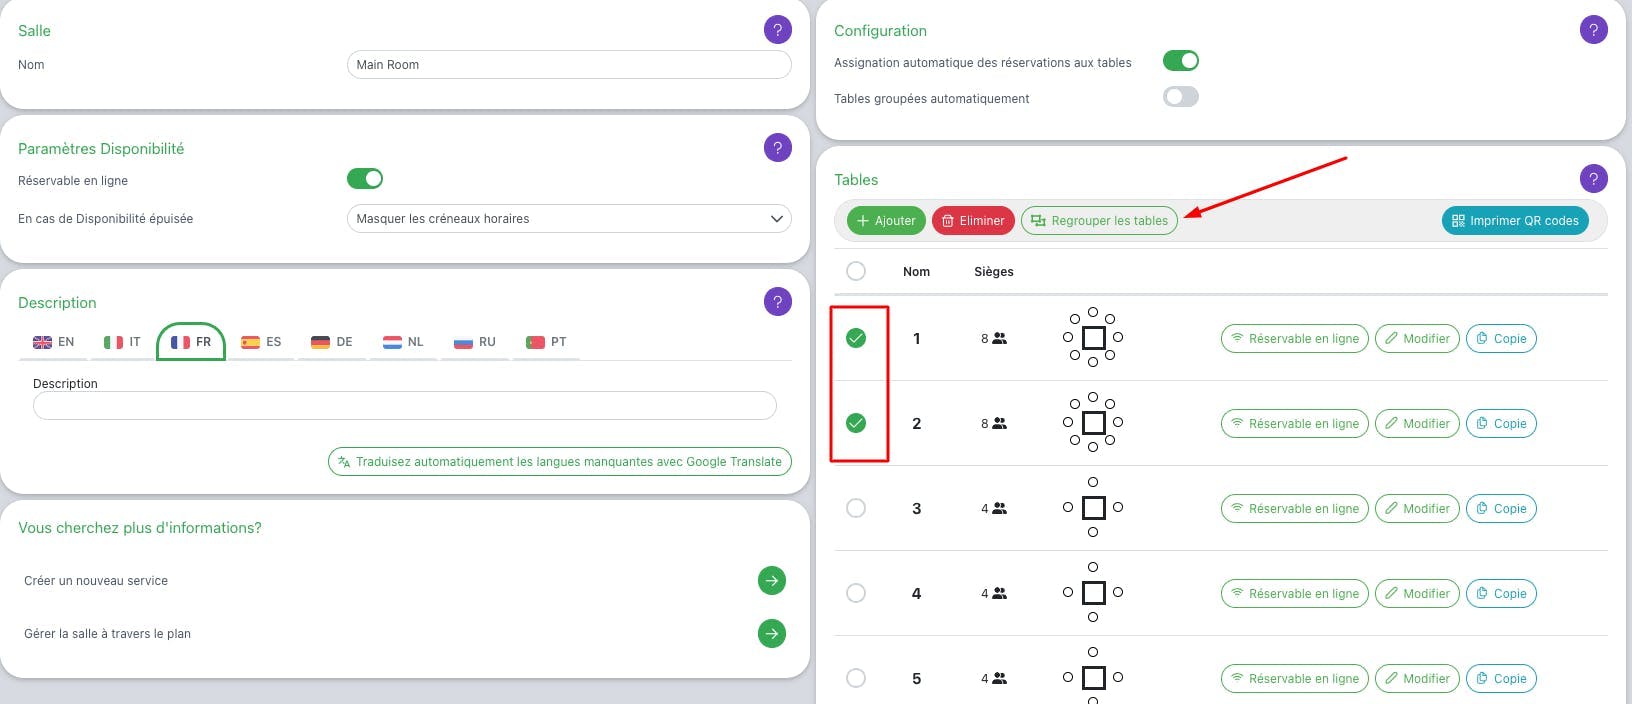The height and width of the screenshot is (704, 1632).
Task: Enable Tables groupées automatiquement switch
Action: click(x=1181, y=97)
